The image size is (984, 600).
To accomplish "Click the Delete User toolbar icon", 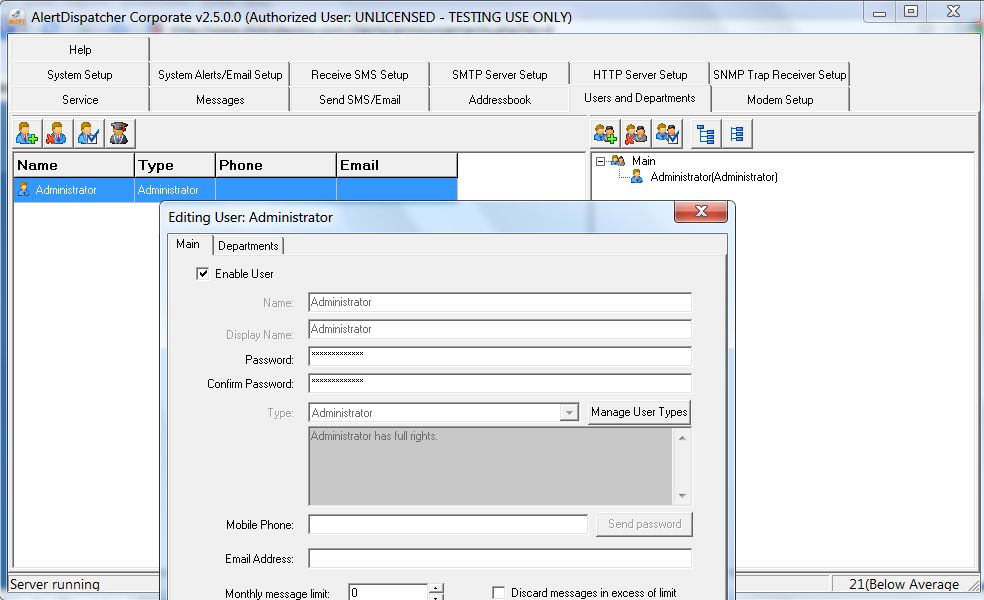I will (x=57, y=134).
